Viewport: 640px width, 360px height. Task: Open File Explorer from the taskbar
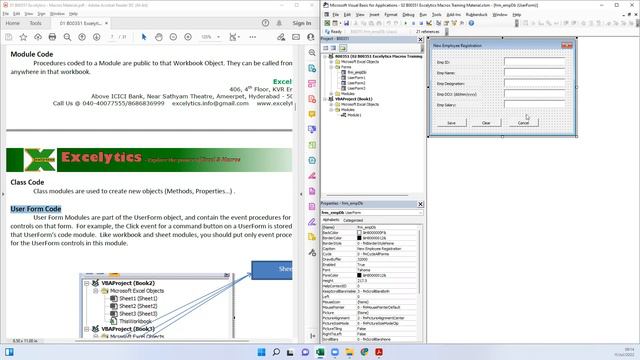(349, 352)
